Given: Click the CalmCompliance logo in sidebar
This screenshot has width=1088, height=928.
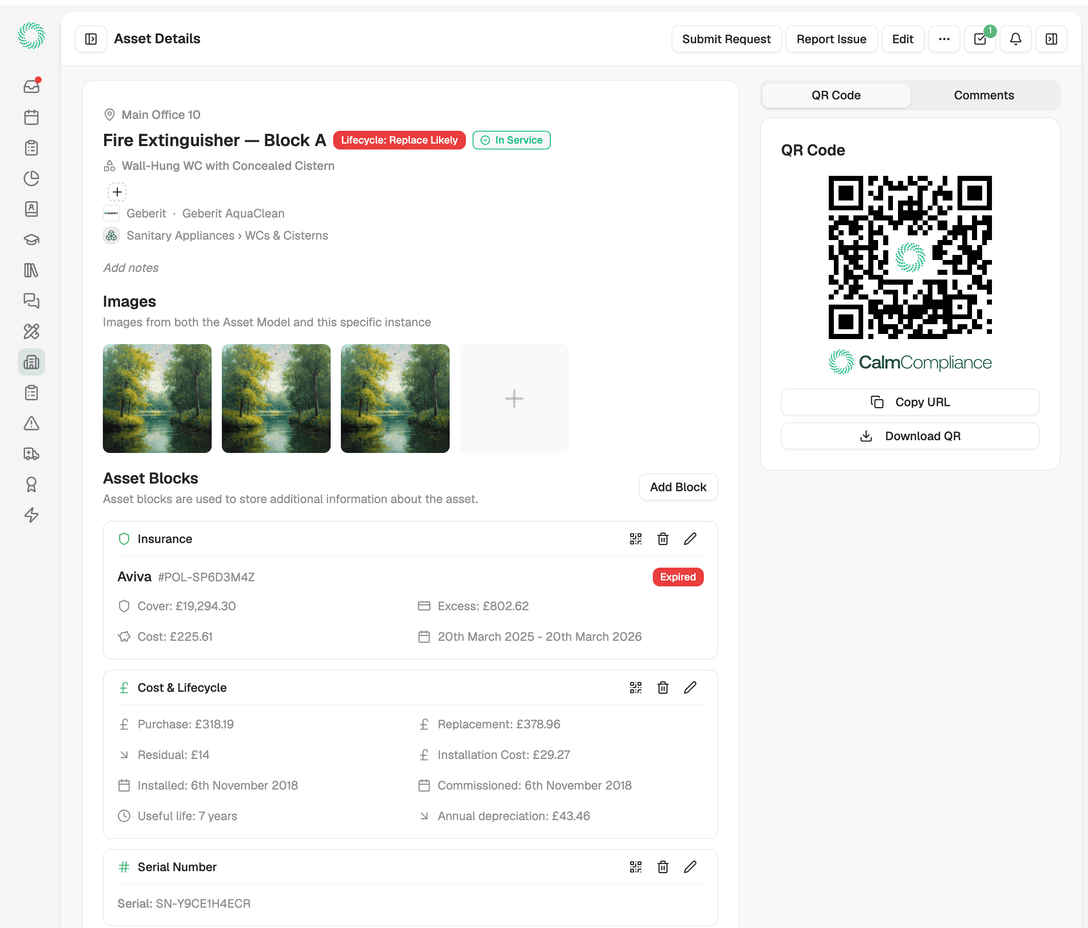Looking at the screenshot, I should coord(31,35).
